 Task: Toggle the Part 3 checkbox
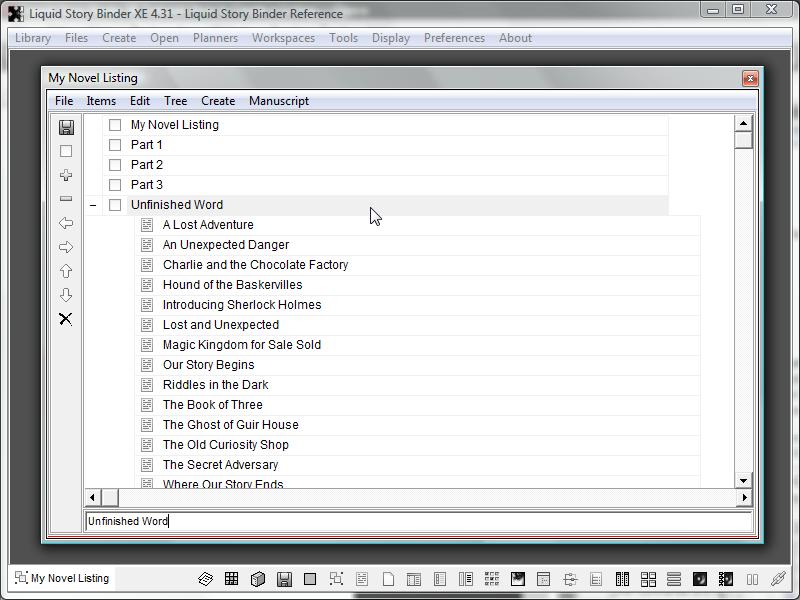pyautogui.click(x=115, y=185)
